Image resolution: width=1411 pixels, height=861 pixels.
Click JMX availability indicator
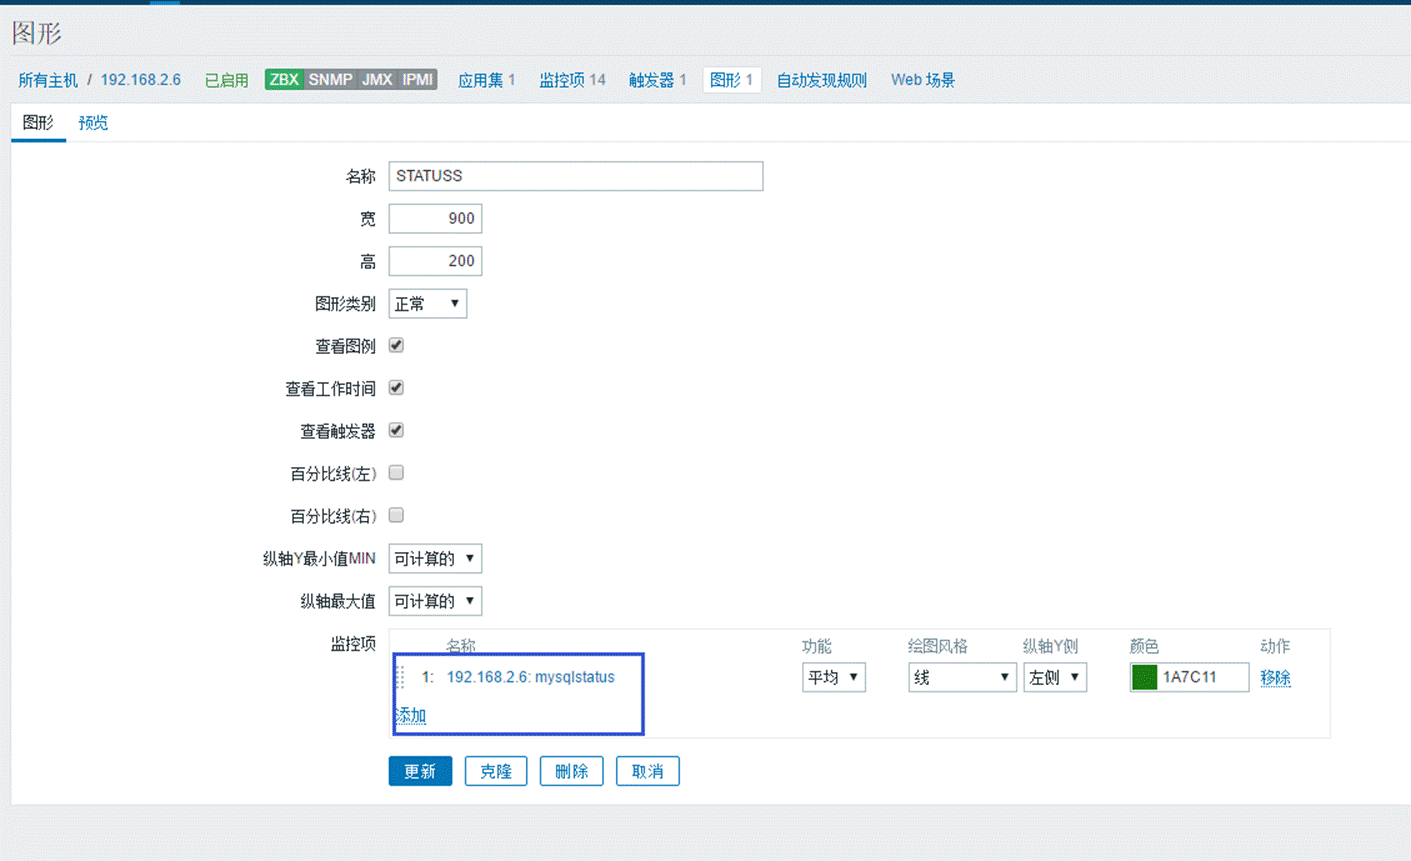(x=377, y=80)
